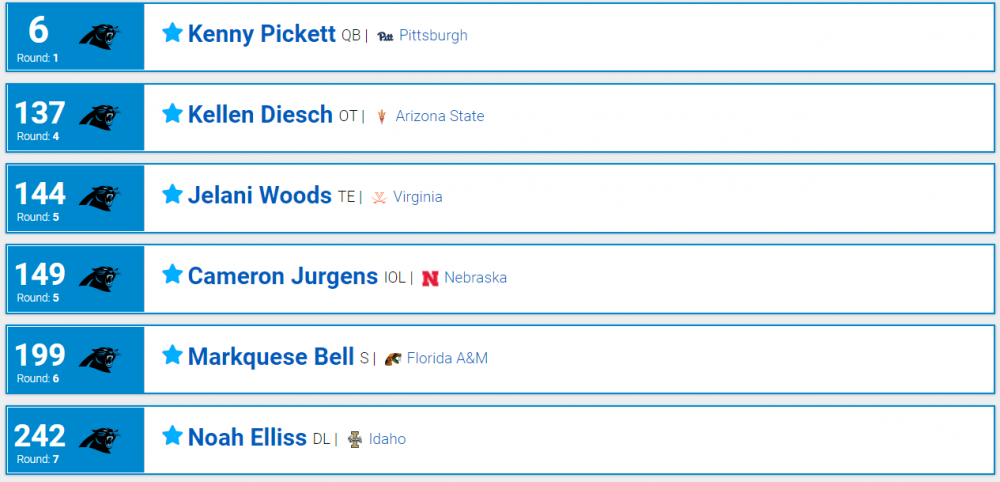
Task: Click the star beside Kenny Pickett
Action: point(173,33)
